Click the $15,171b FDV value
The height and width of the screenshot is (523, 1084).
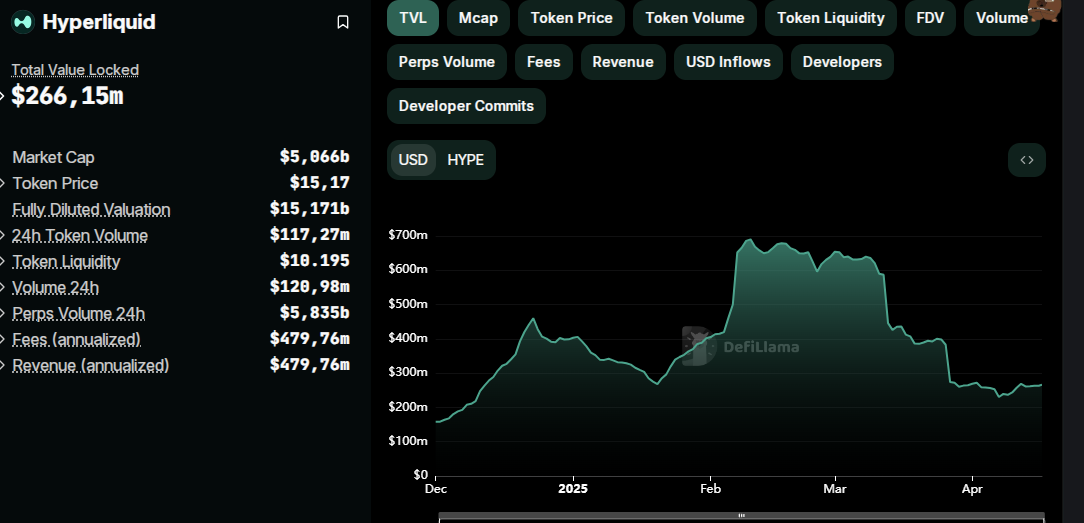310,209
